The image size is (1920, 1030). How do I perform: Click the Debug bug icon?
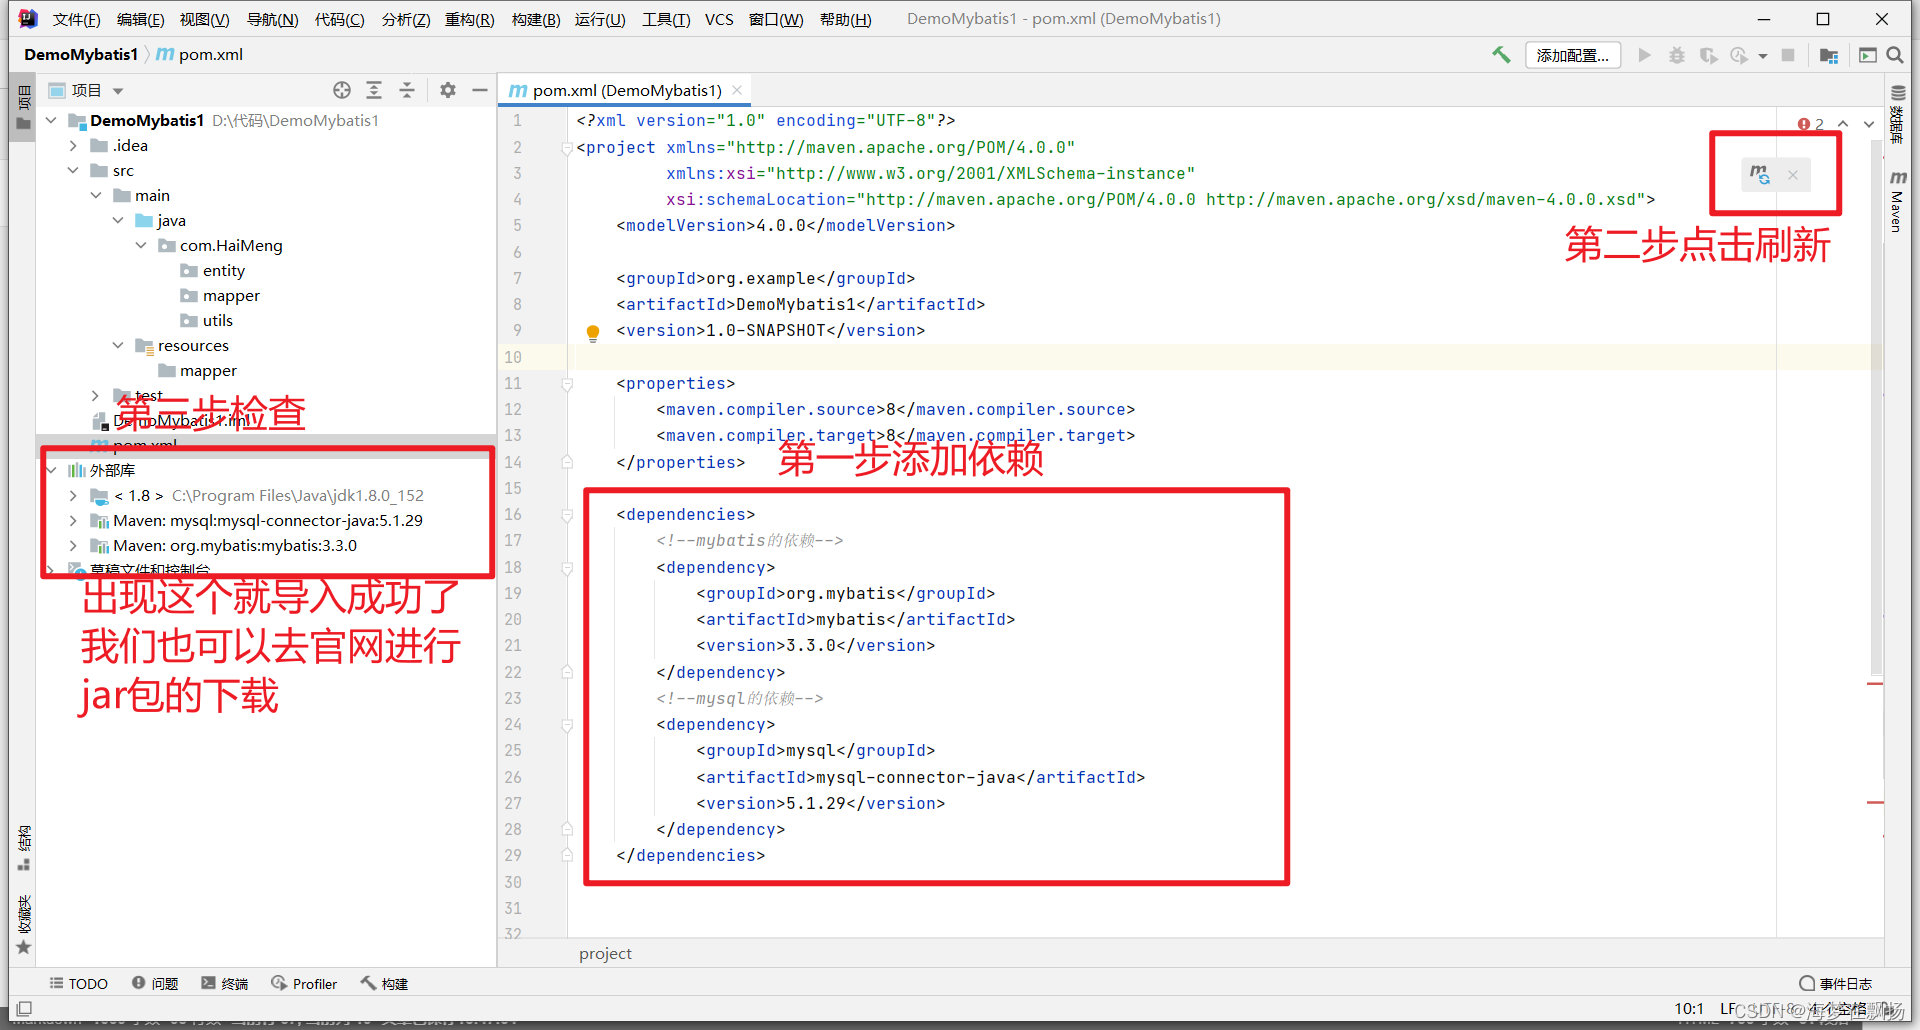pos(1677,55)
